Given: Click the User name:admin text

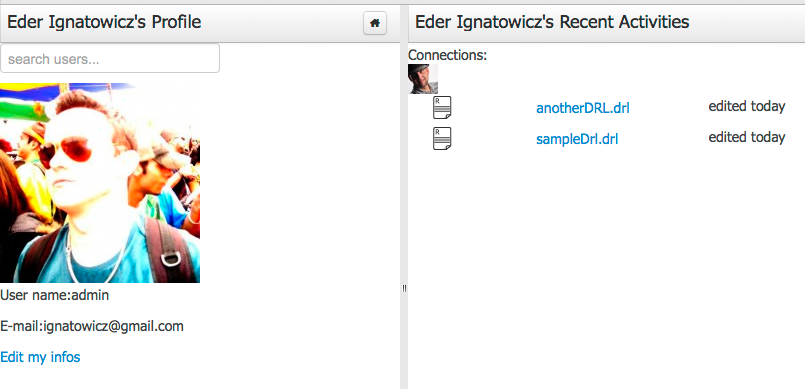Looking at the screenshot, I should pyautogui.click(x=54, y=296).
